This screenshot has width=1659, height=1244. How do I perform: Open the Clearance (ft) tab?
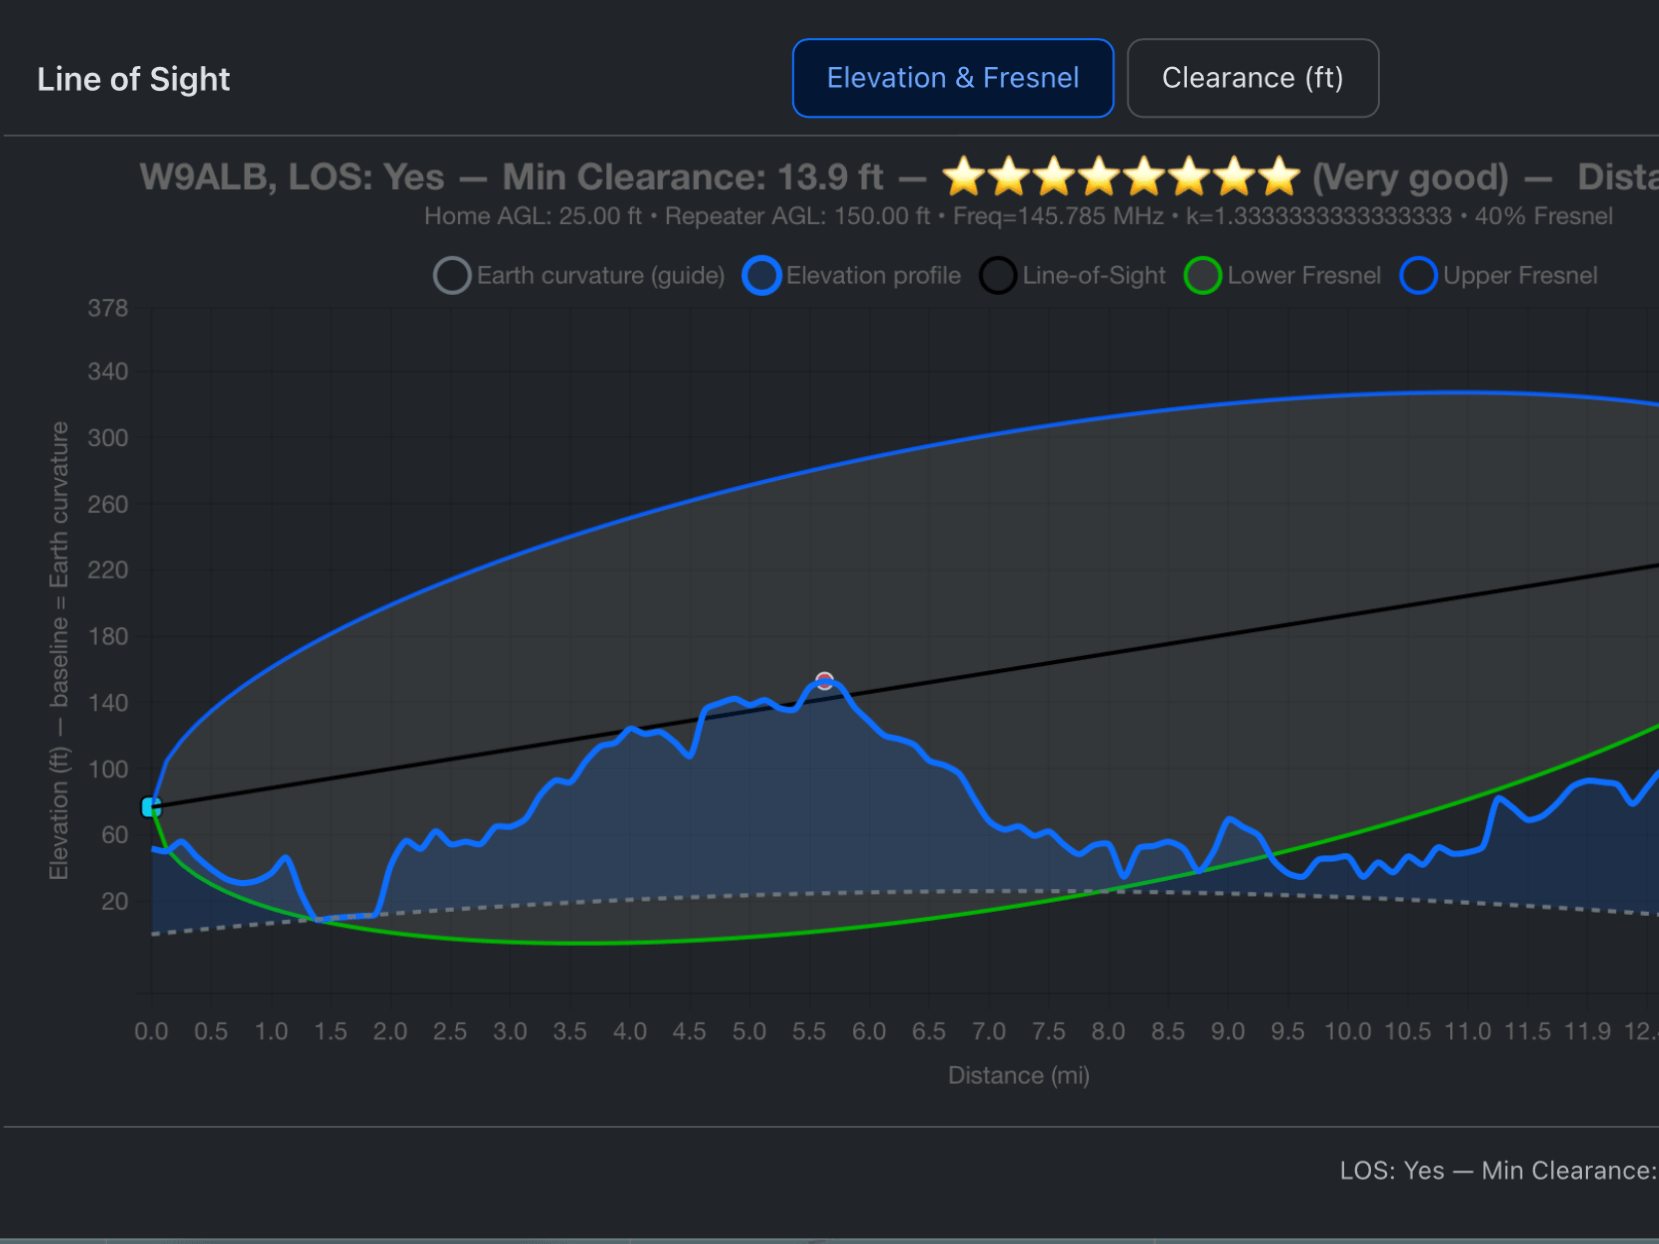point(1252,78)
